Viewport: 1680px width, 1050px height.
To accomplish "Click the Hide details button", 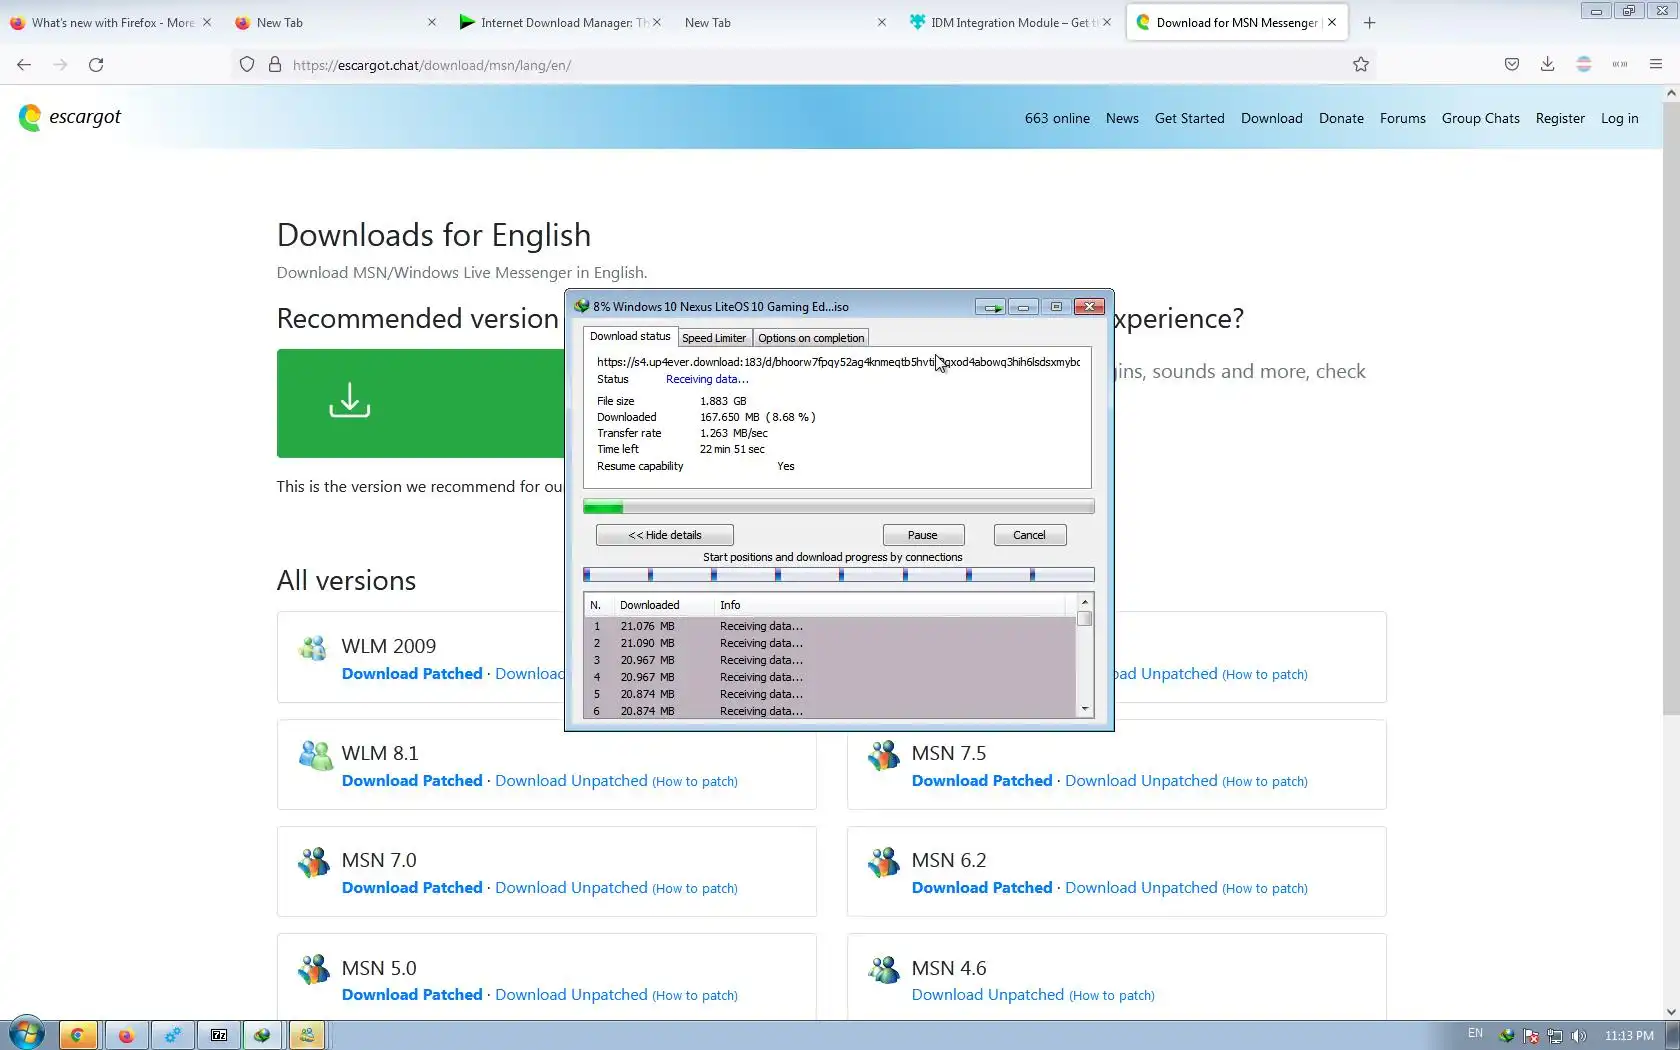I will tap(665, 535).
